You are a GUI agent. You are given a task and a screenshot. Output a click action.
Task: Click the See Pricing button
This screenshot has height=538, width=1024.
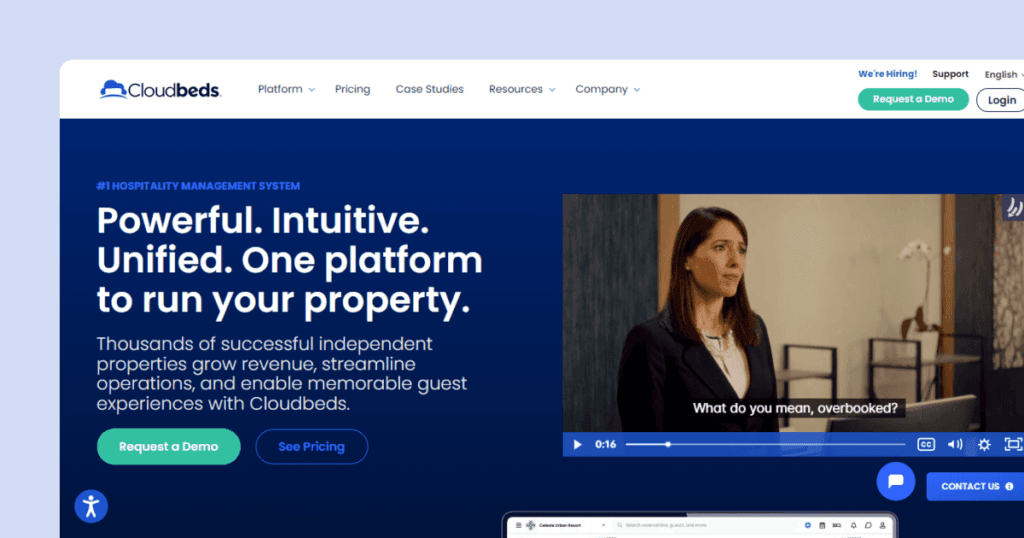click(x=312, y=447)
